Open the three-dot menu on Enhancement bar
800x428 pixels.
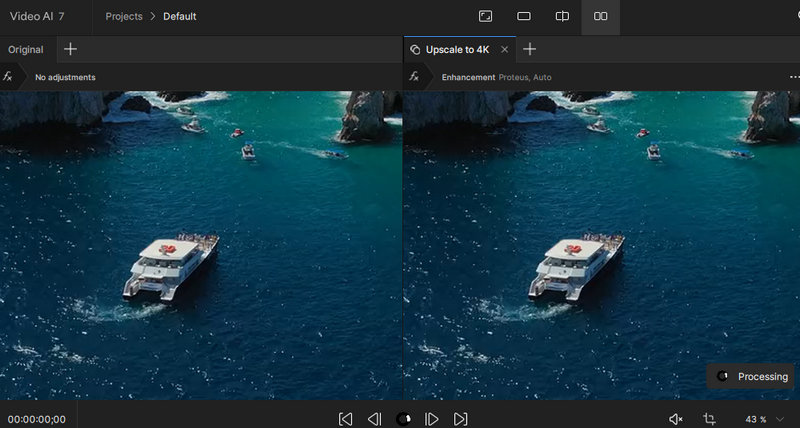[794, 77]
